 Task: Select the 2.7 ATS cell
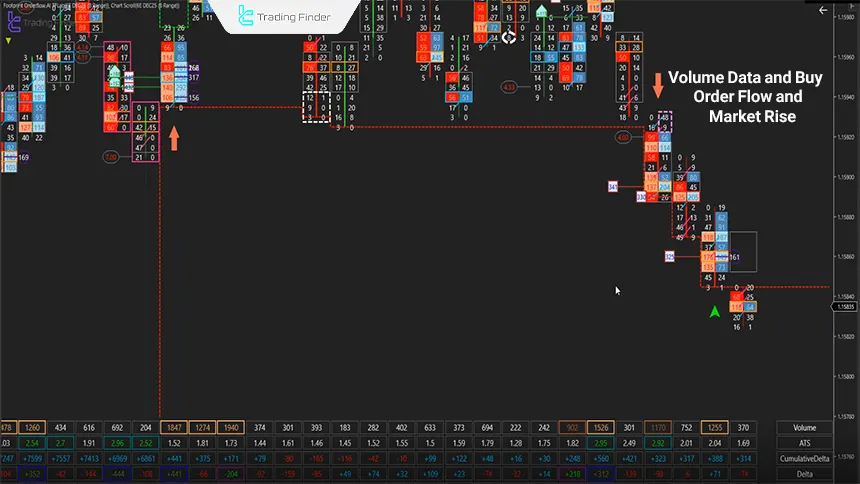click(60, 443)
